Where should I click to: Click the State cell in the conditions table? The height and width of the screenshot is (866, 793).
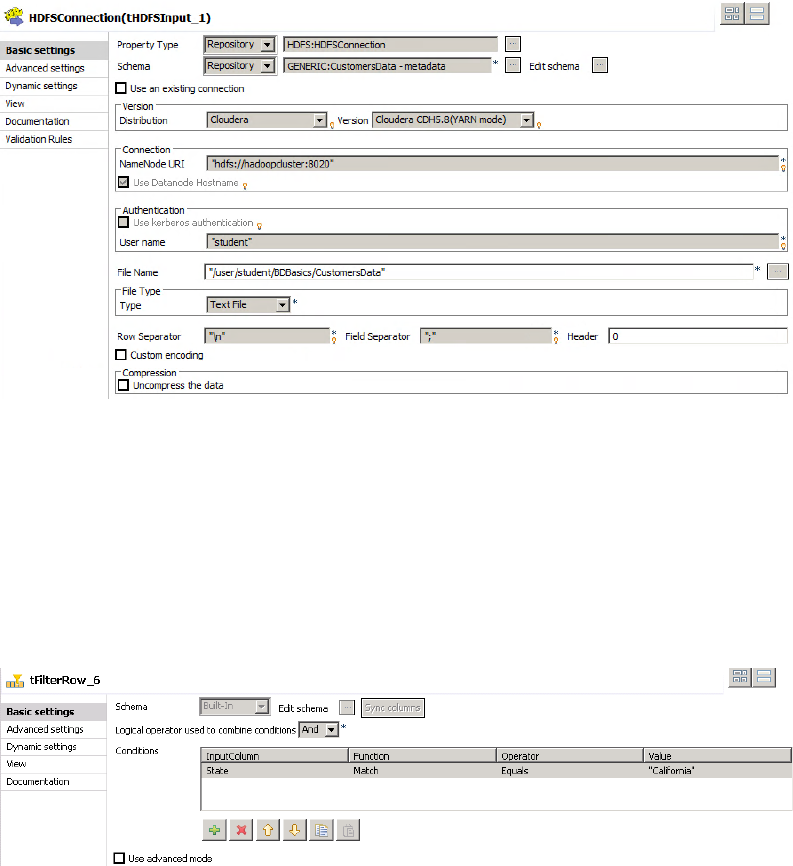tap(274, 770)
